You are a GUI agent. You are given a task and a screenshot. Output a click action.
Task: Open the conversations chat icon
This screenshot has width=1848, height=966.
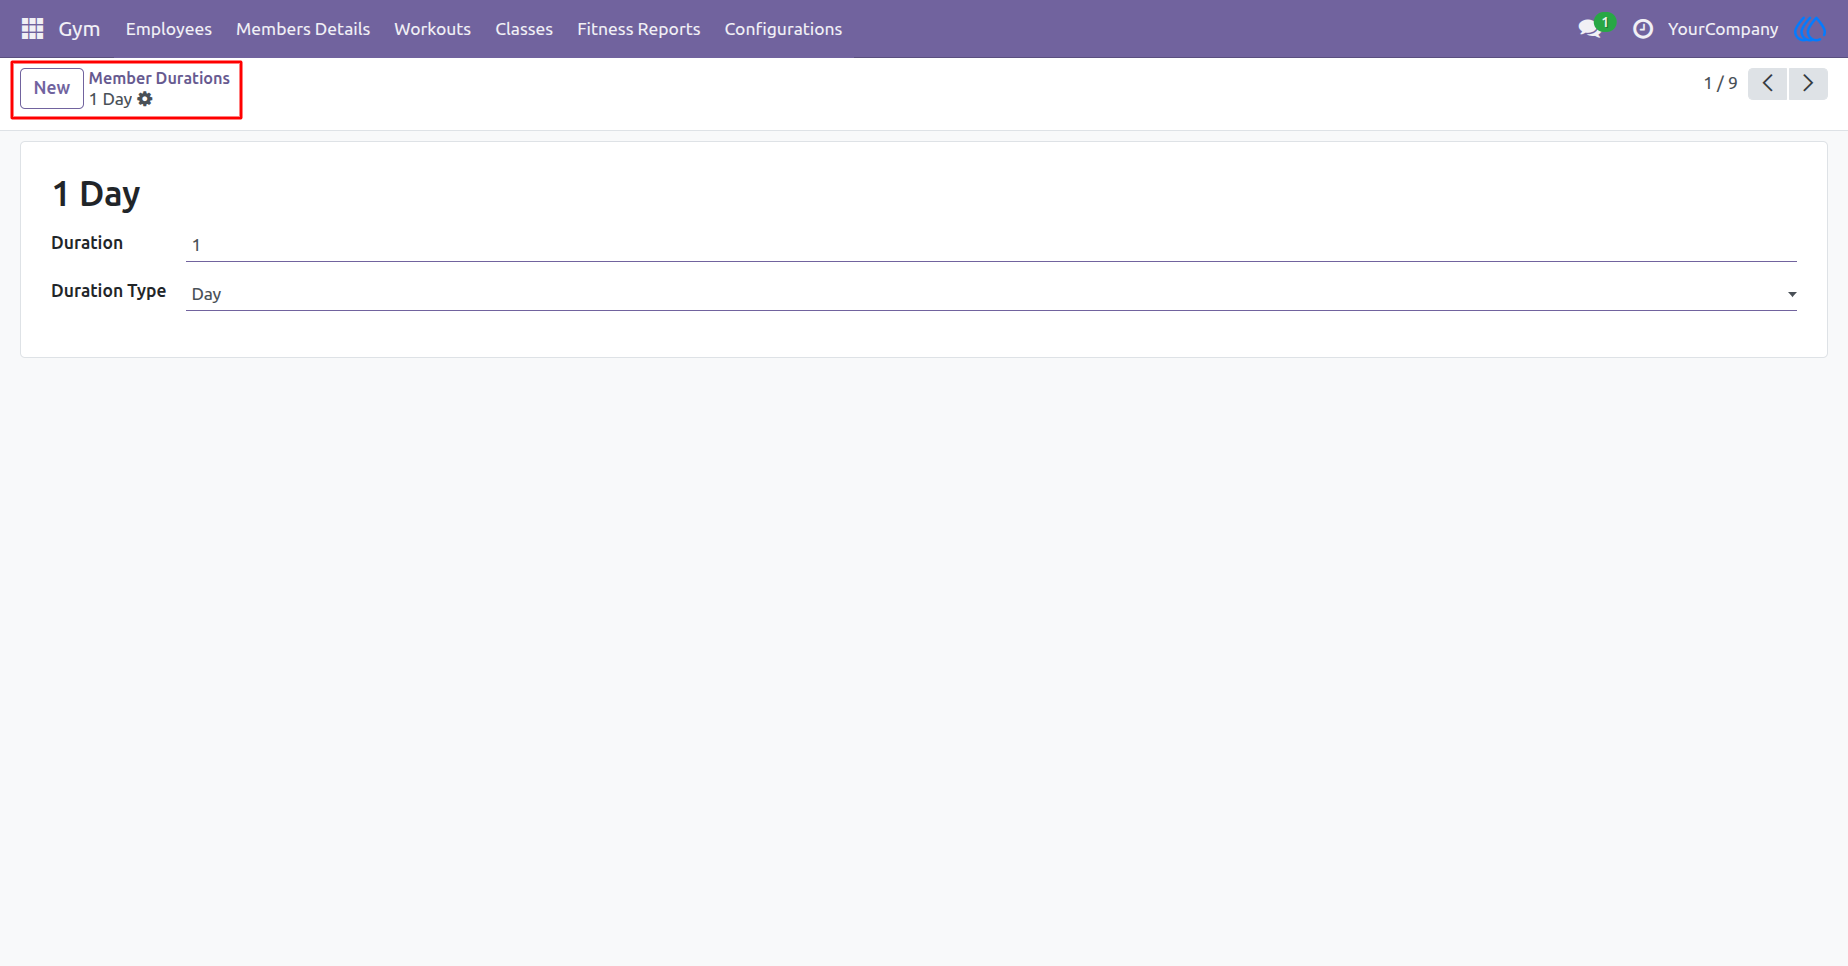tap(1590, 29)
